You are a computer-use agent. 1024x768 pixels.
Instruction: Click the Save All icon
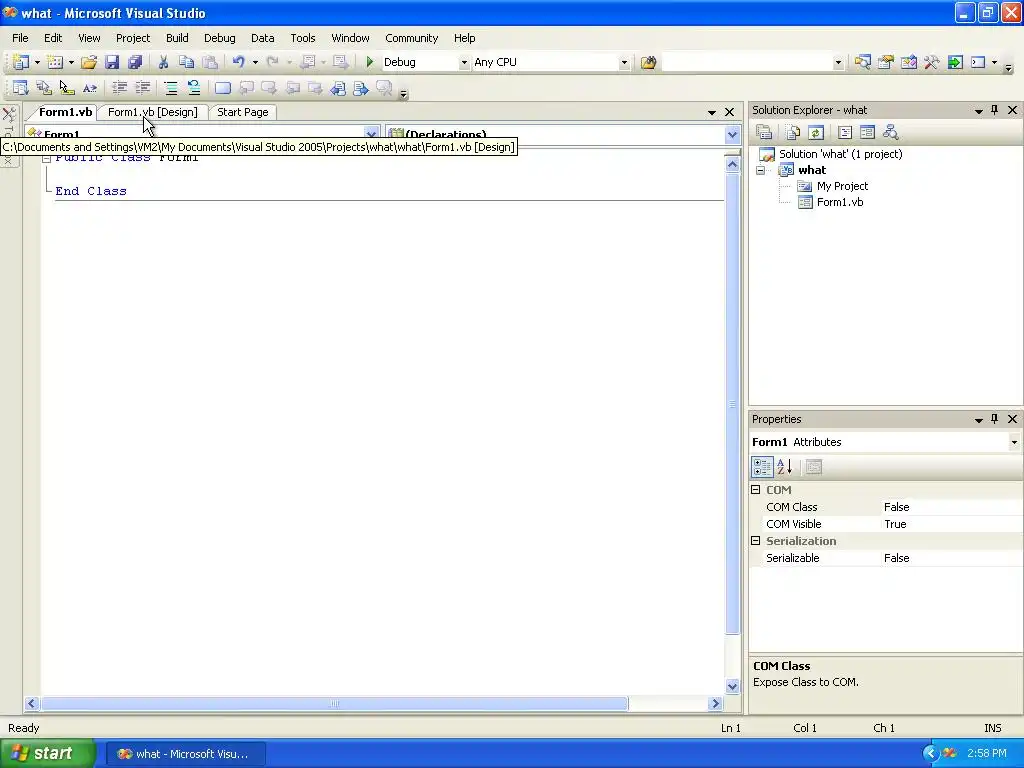(x=135, y=62)
